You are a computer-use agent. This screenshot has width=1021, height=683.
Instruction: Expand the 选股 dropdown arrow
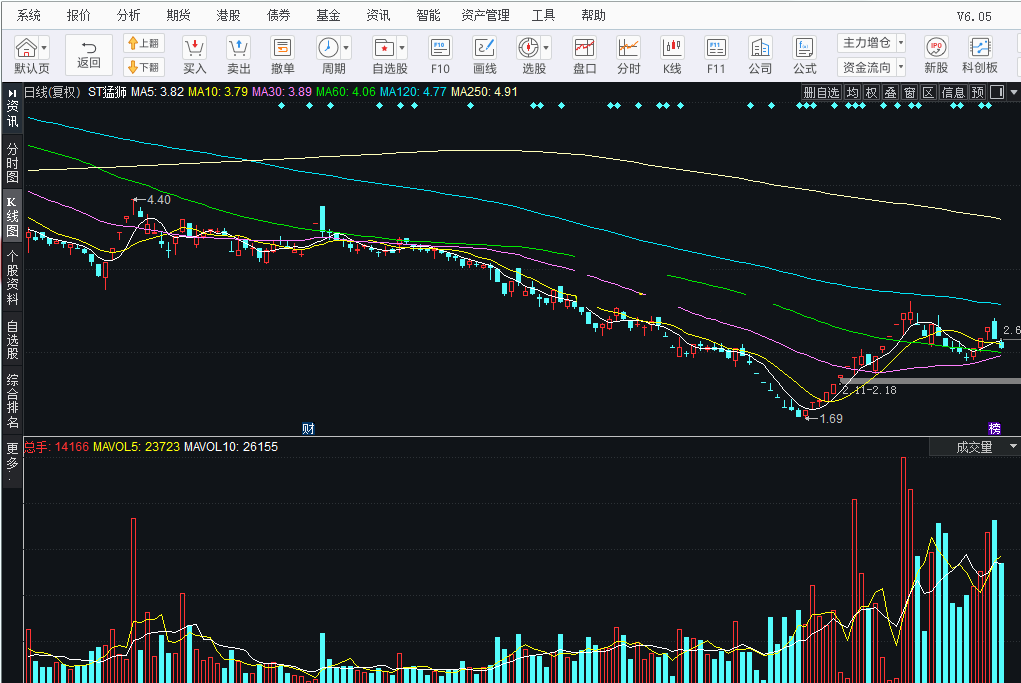[546, 48]
